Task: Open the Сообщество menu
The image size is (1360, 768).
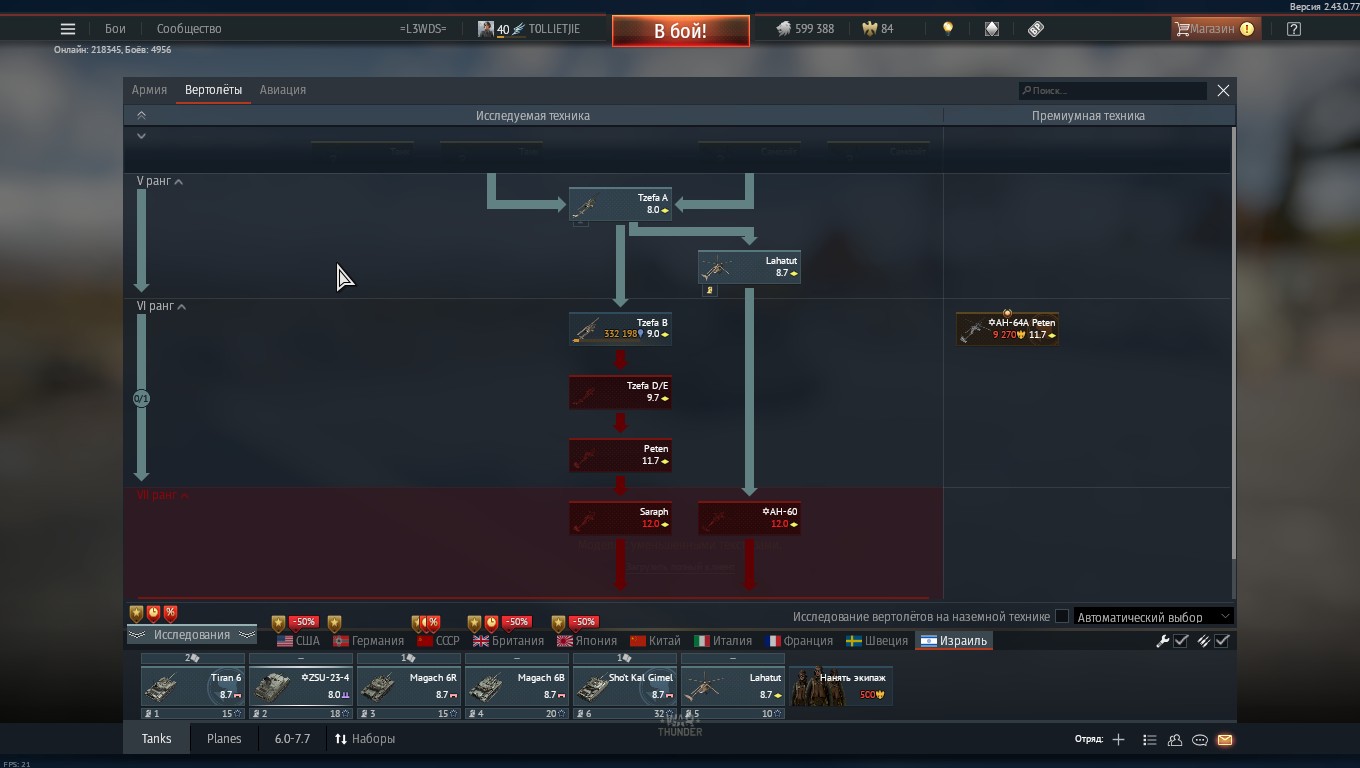Action: 189,29
